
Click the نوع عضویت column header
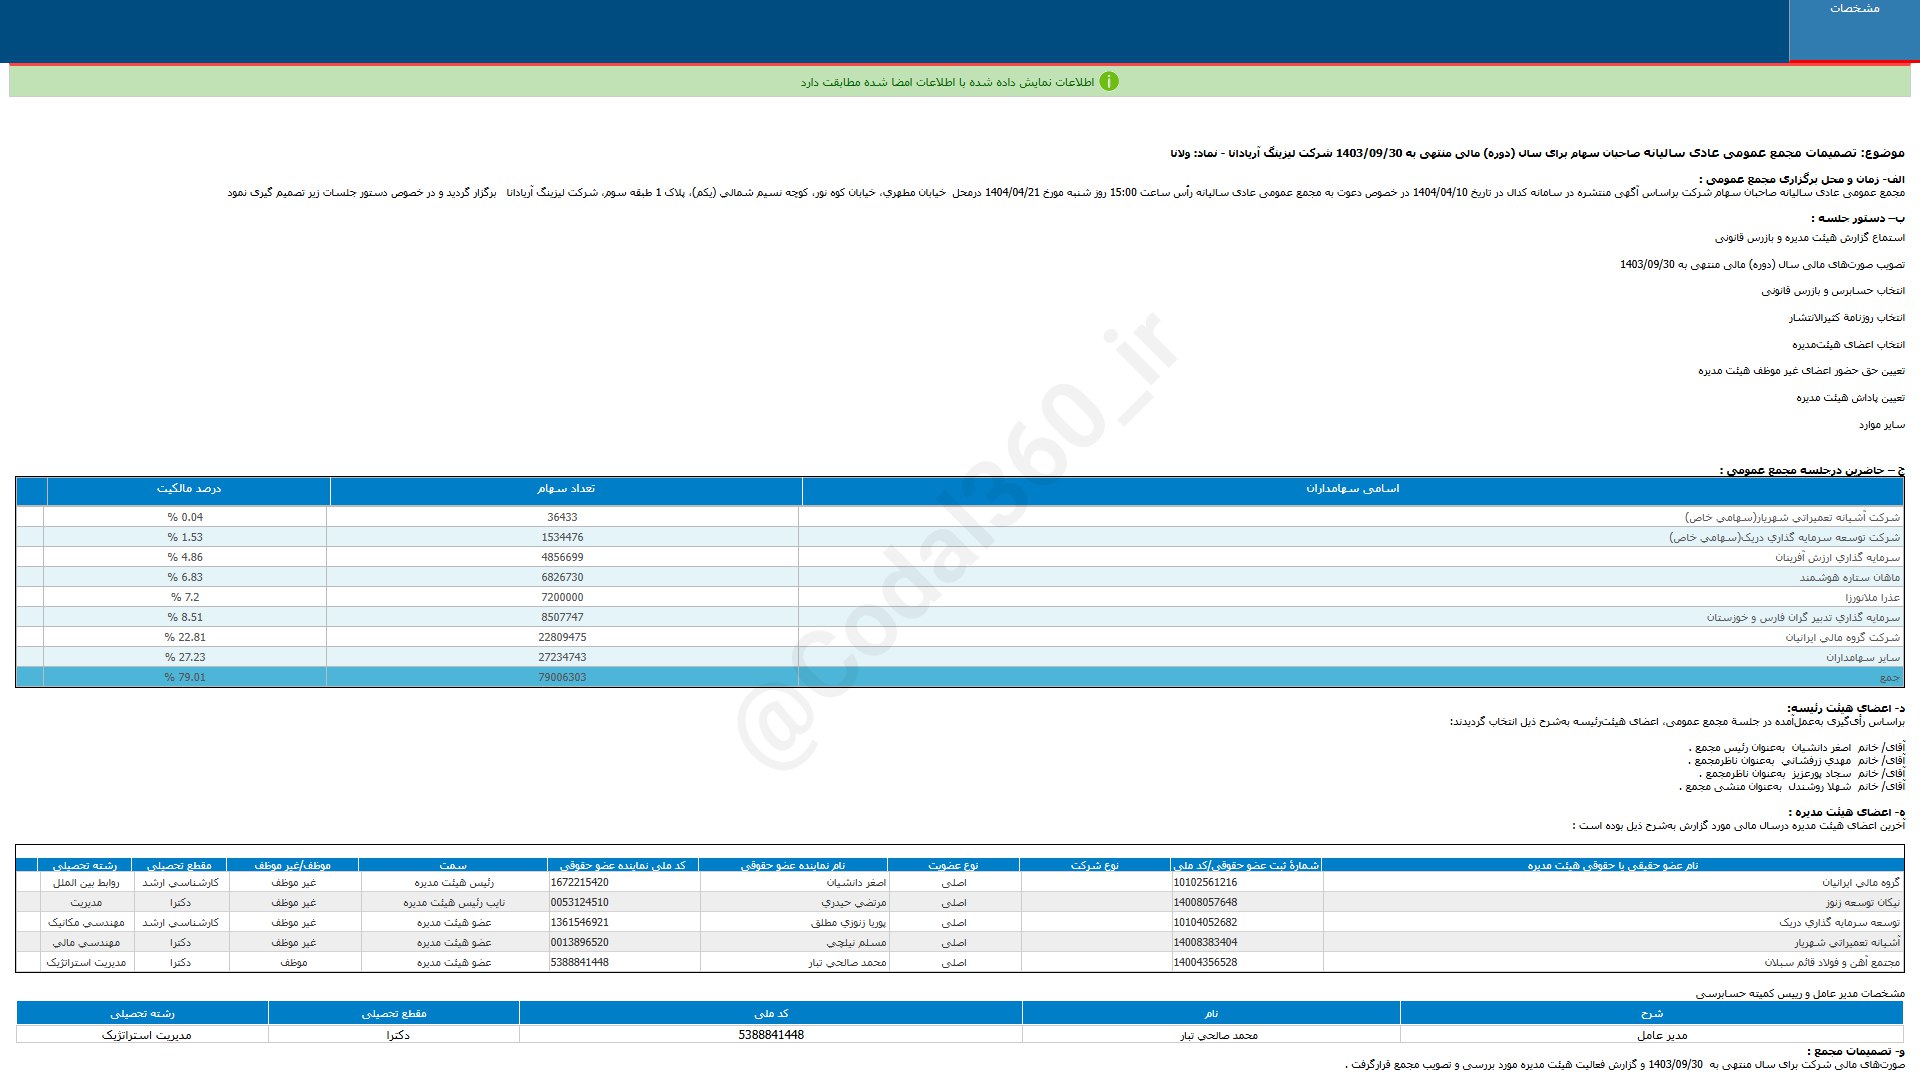click(953, 865)
